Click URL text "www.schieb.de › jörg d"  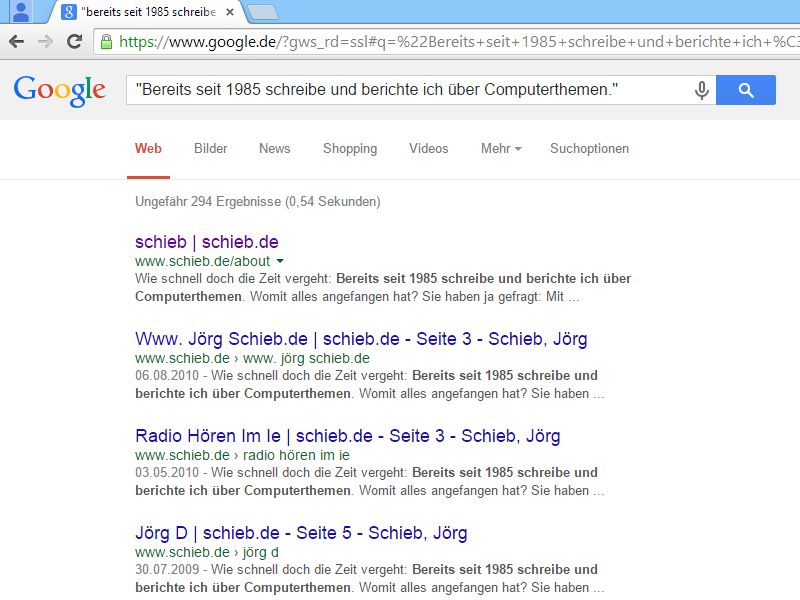(207, 552)
